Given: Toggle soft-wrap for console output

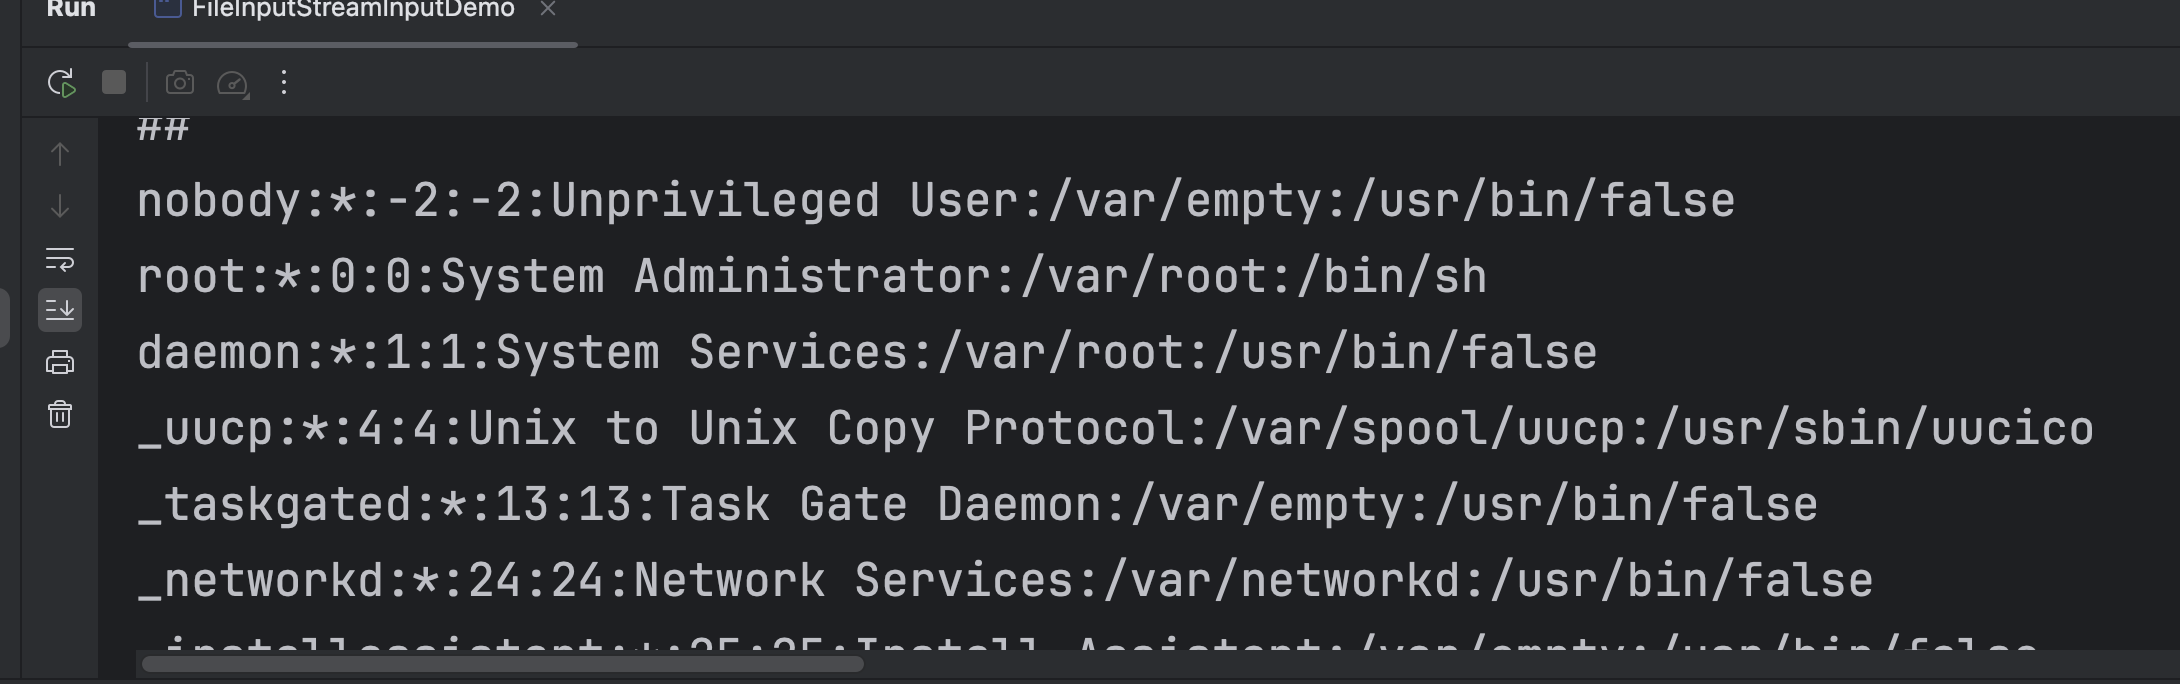Looking at the screenshot, I should pyautogui.click(x=60, y=259).
